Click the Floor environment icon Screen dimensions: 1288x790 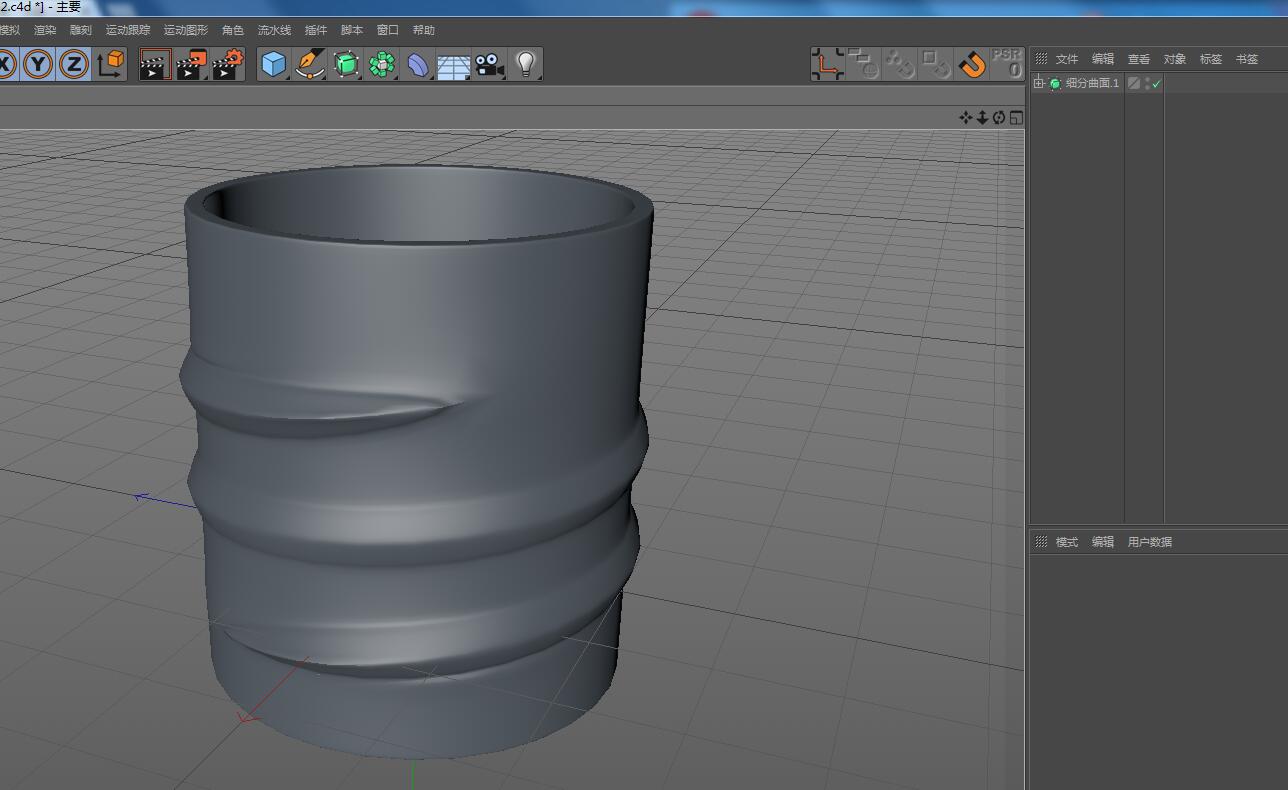[x=453, y=66]
